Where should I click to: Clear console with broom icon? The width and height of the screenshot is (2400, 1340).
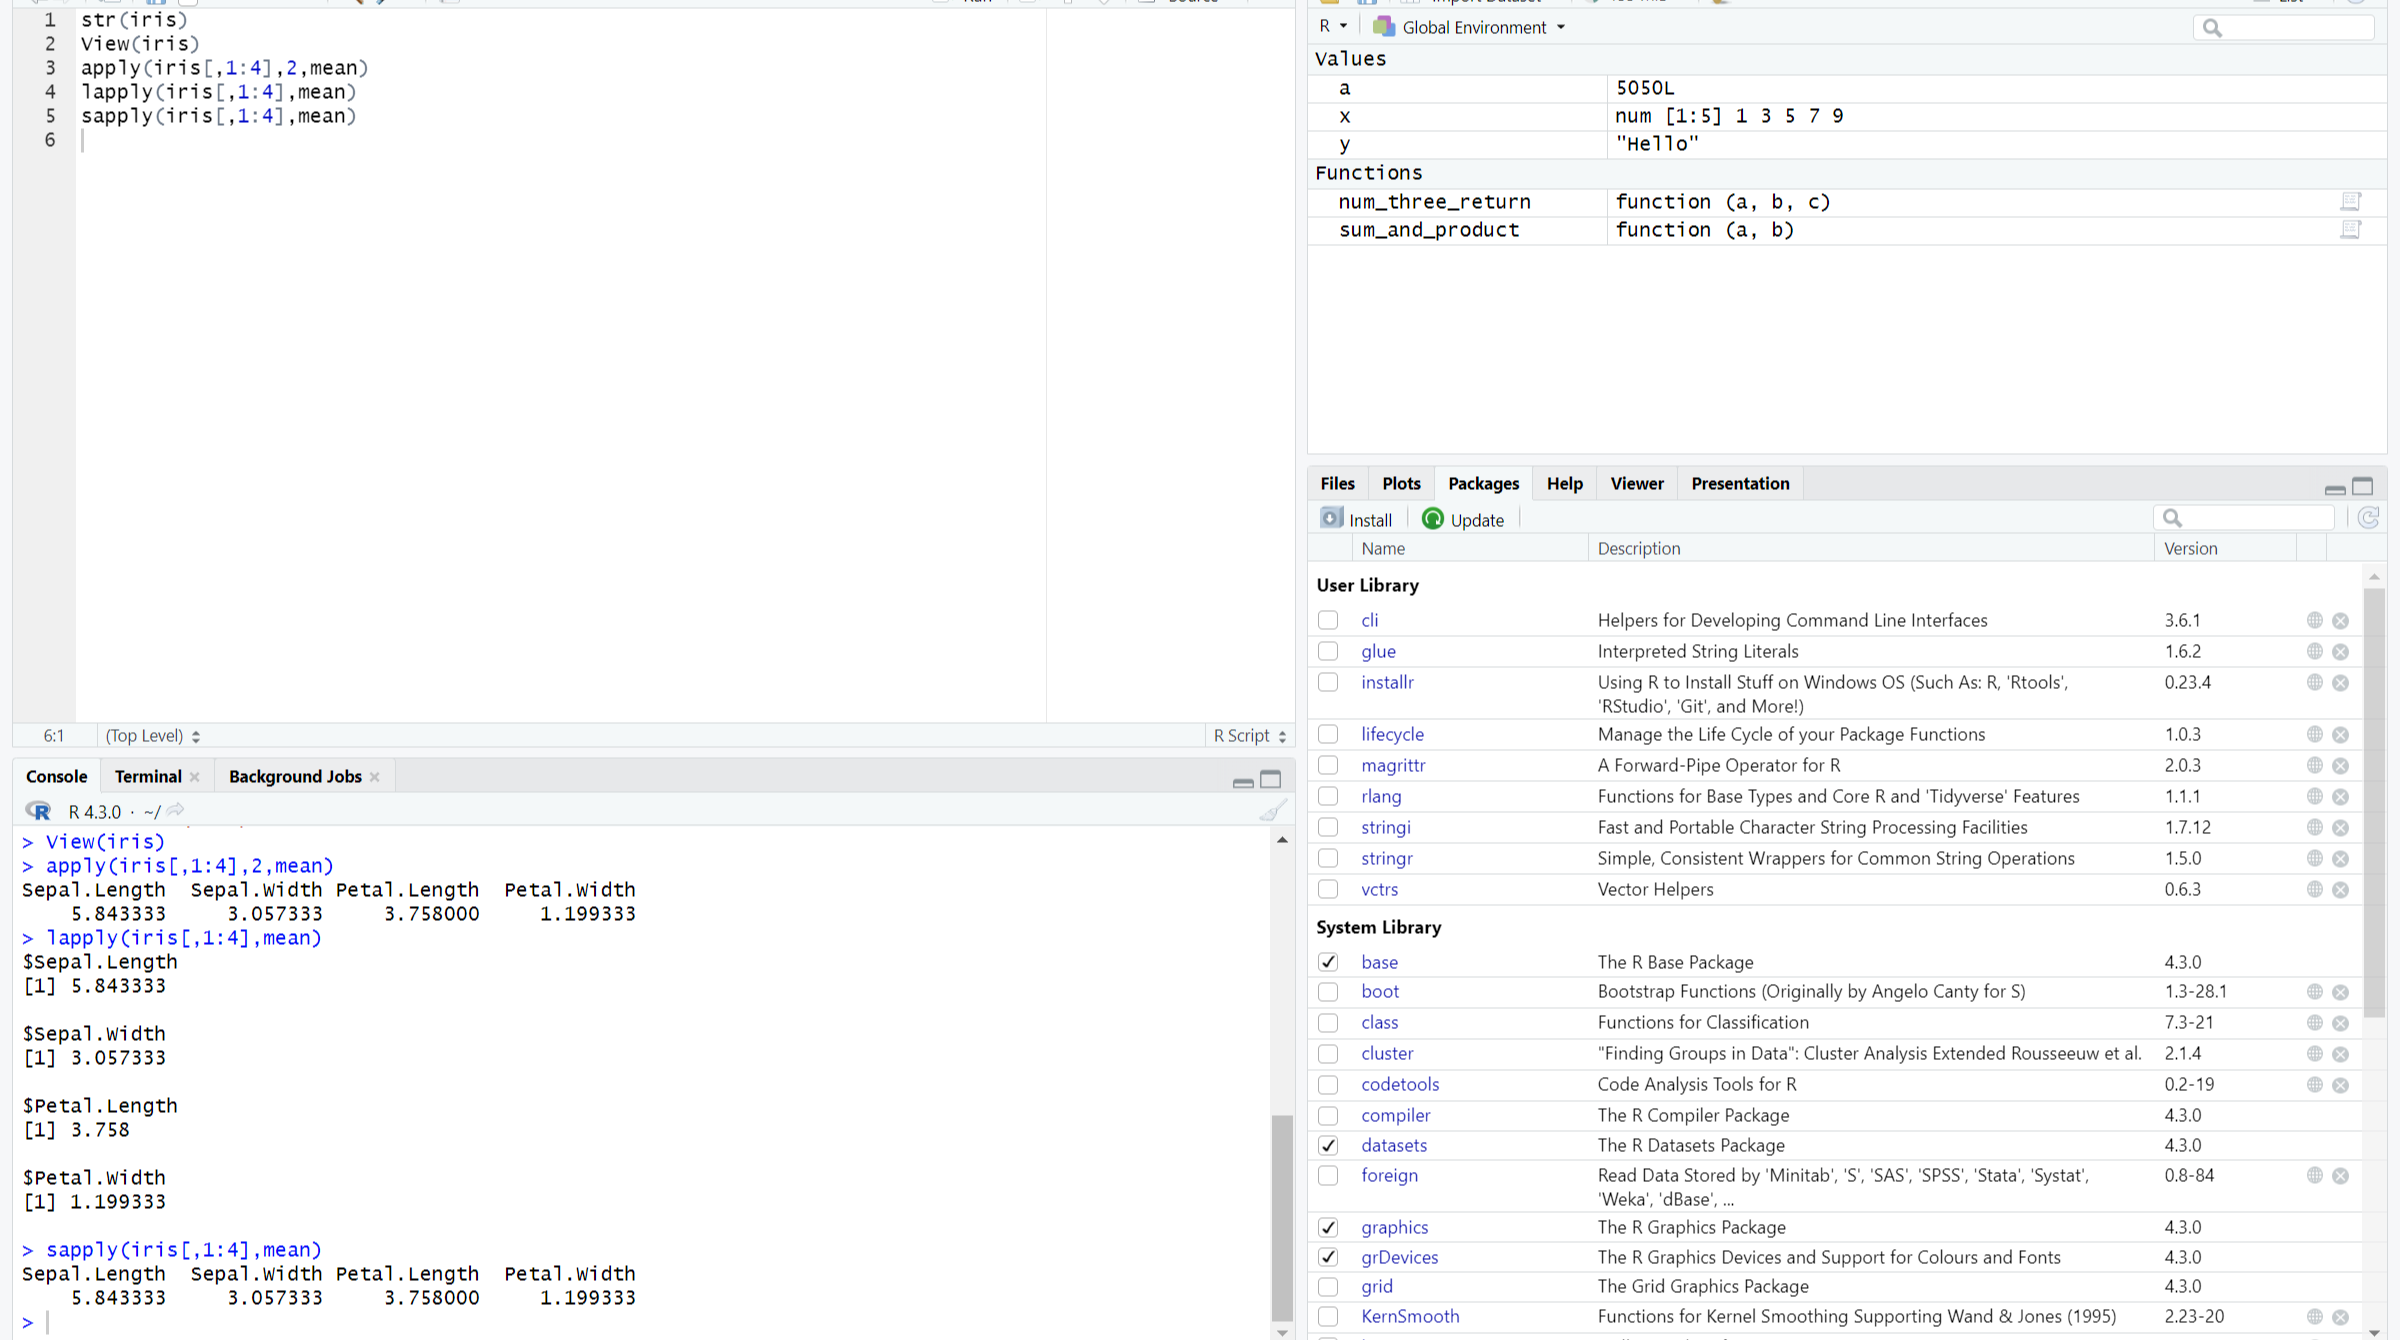pyautogui.click(x=1272, y=811)
